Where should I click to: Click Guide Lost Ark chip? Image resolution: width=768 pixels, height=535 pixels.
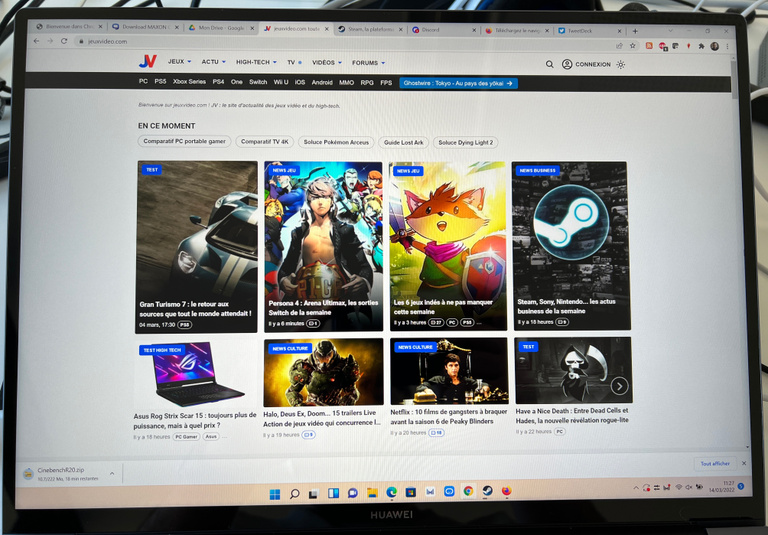(x=403, y=143)
